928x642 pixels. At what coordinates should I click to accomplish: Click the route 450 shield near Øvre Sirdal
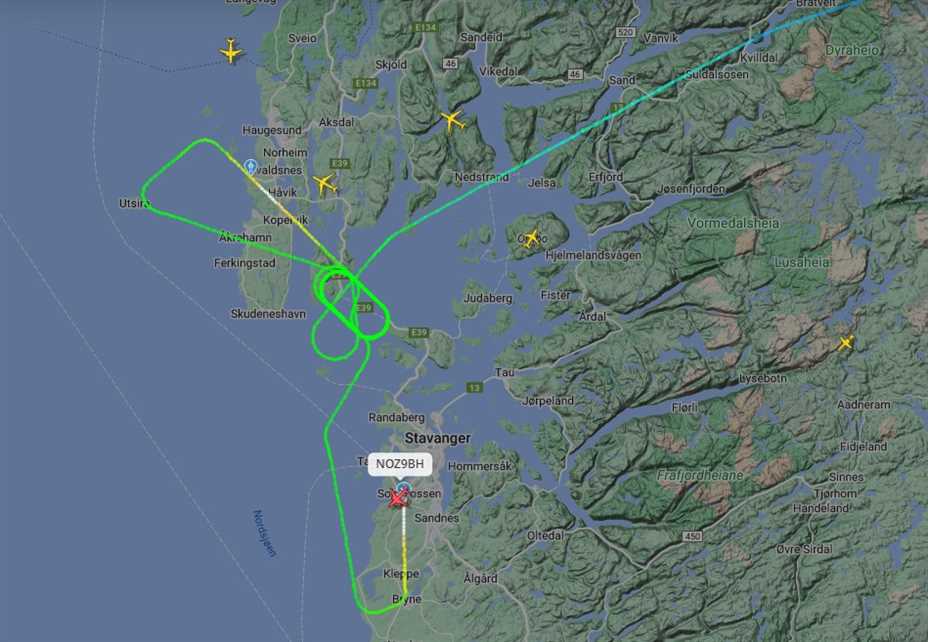(x=692, y=536)
